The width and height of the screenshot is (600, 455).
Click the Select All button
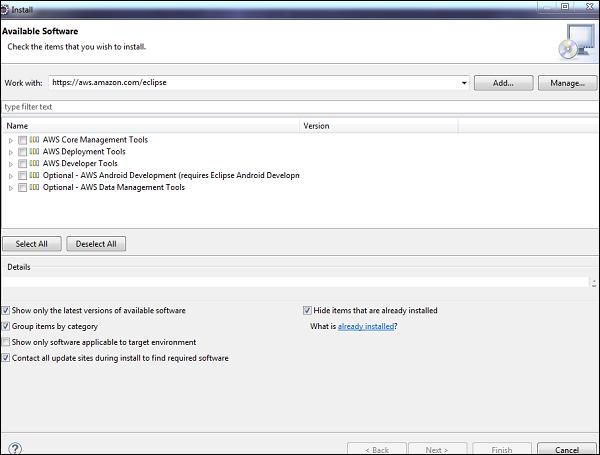click(x=32, y=244)
